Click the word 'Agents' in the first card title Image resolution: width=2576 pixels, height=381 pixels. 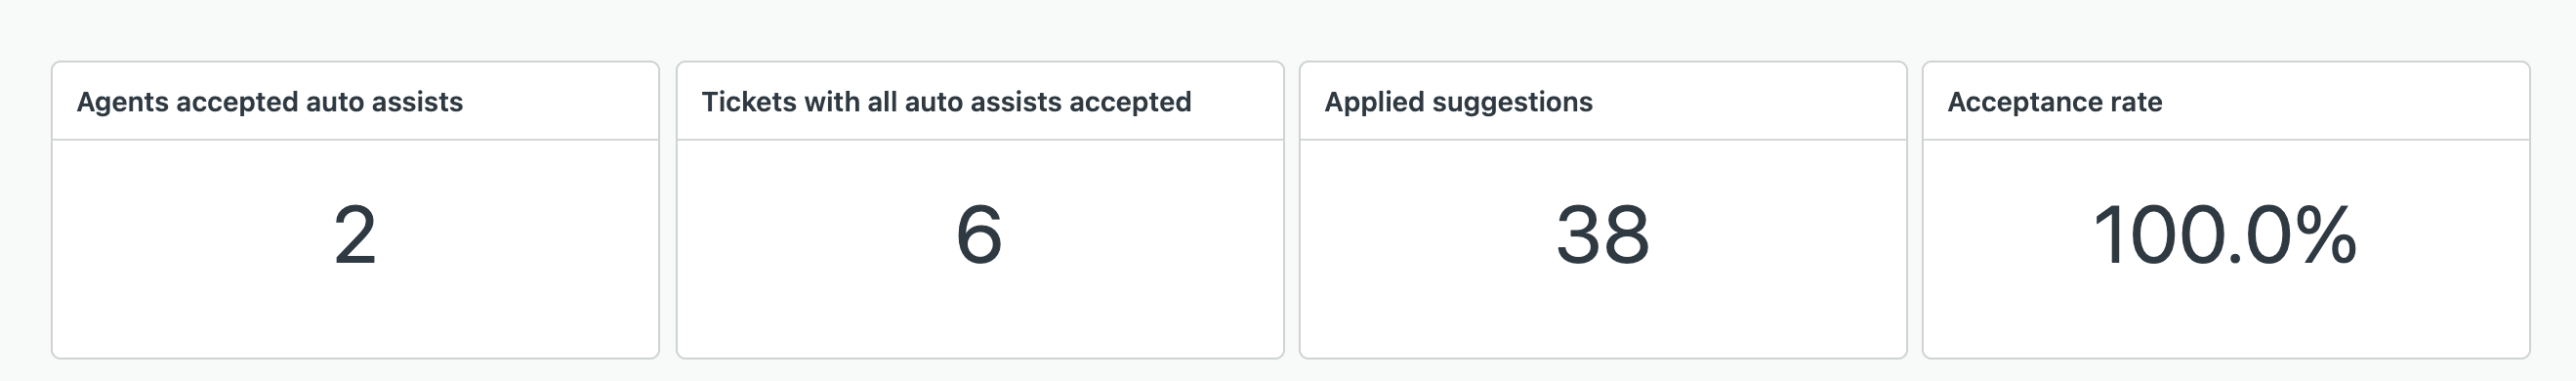[x=123, y=103]
